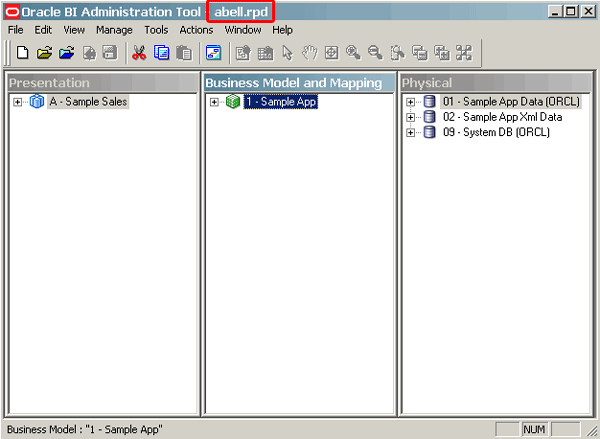
Task: Click the abell.rpd file name in title bar
Action: coord(241,12)
